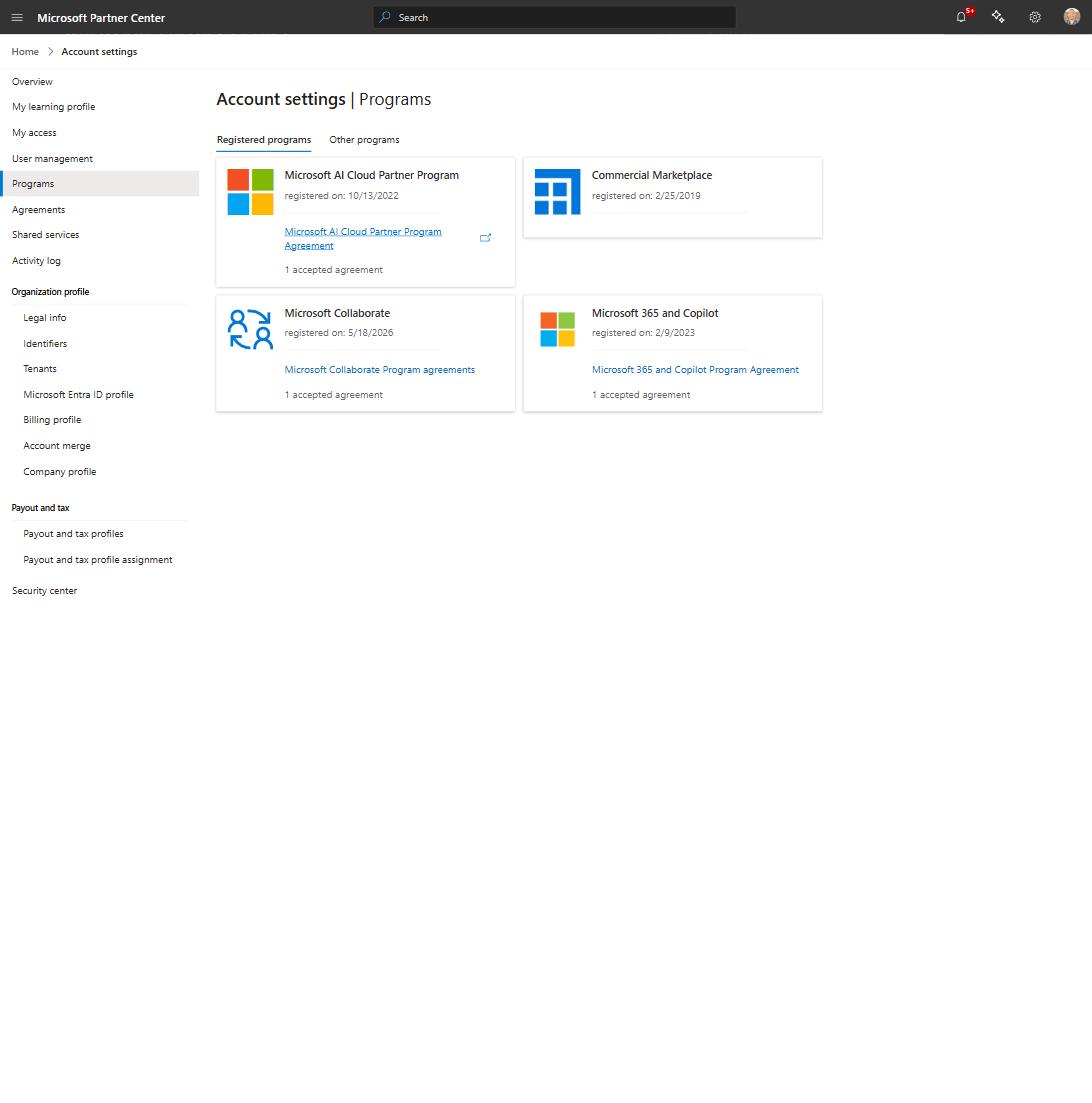
Task: Click the Microsoft Collaborate card title
Action: tap(337, 313)
